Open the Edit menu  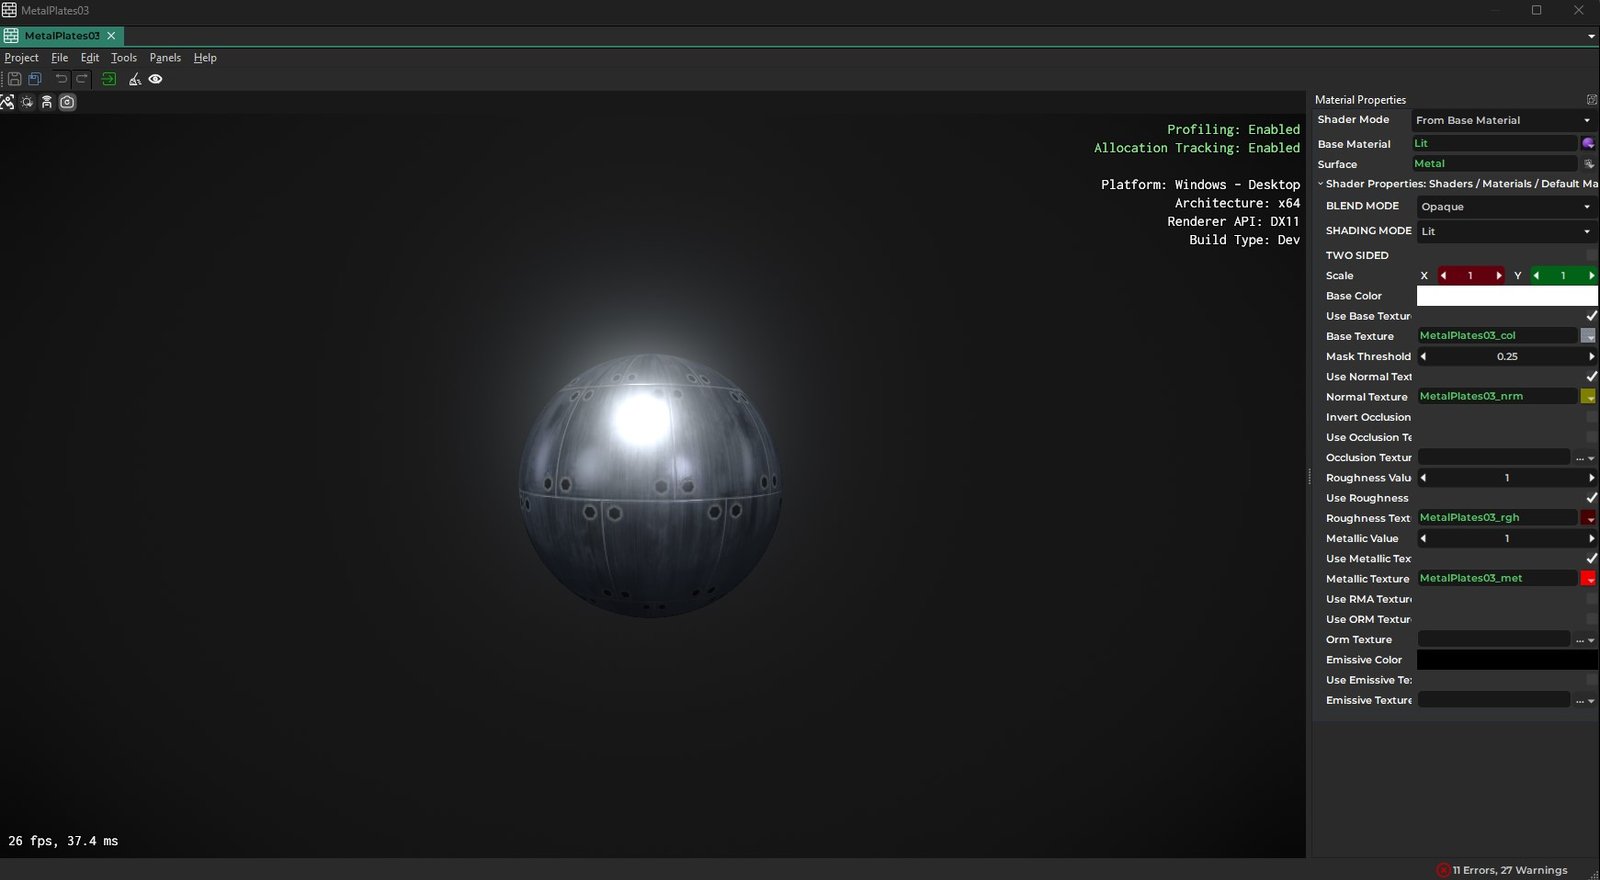tap(90, 58)
